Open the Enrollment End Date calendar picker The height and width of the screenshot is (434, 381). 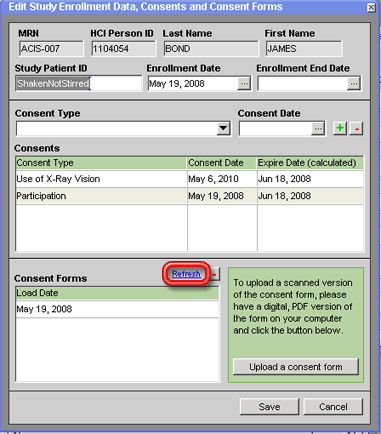click(x=354, y=84)
